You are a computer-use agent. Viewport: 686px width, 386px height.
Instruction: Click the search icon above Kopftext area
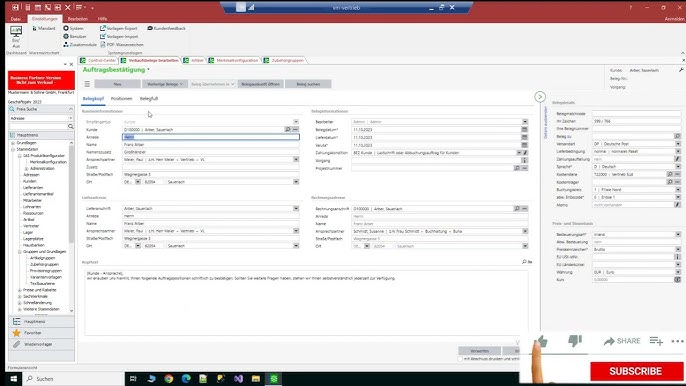(524, 262)
